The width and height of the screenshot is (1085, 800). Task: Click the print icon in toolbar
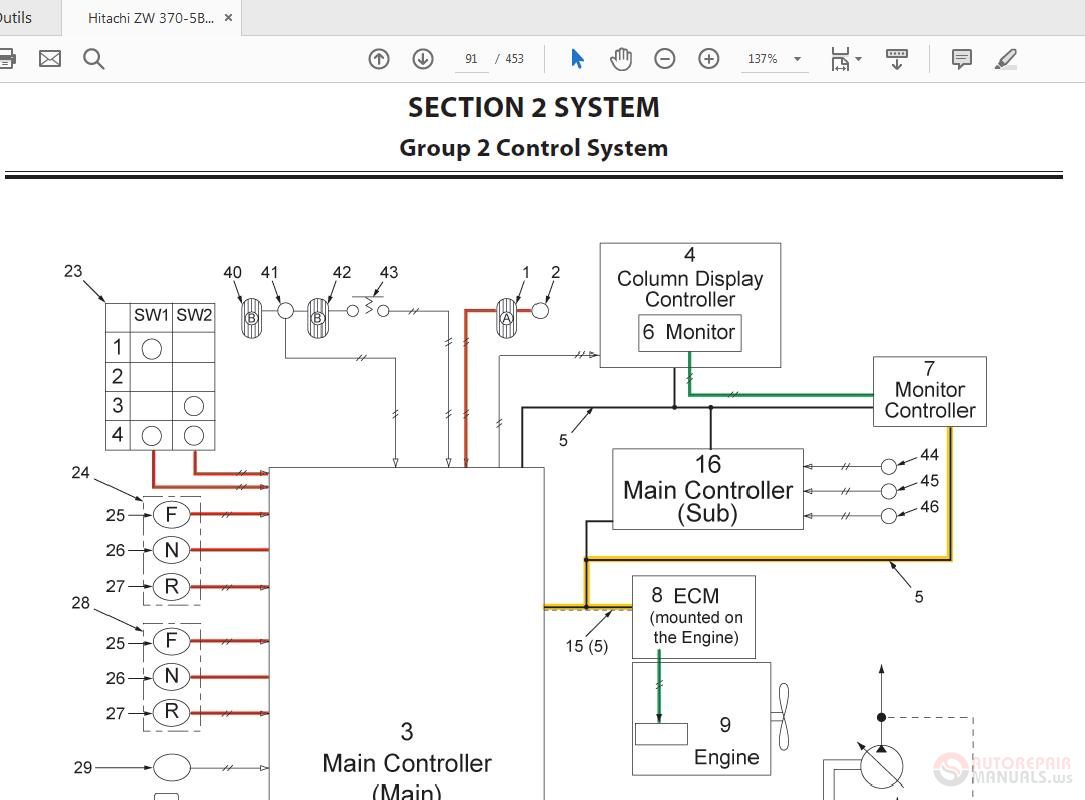6,59
